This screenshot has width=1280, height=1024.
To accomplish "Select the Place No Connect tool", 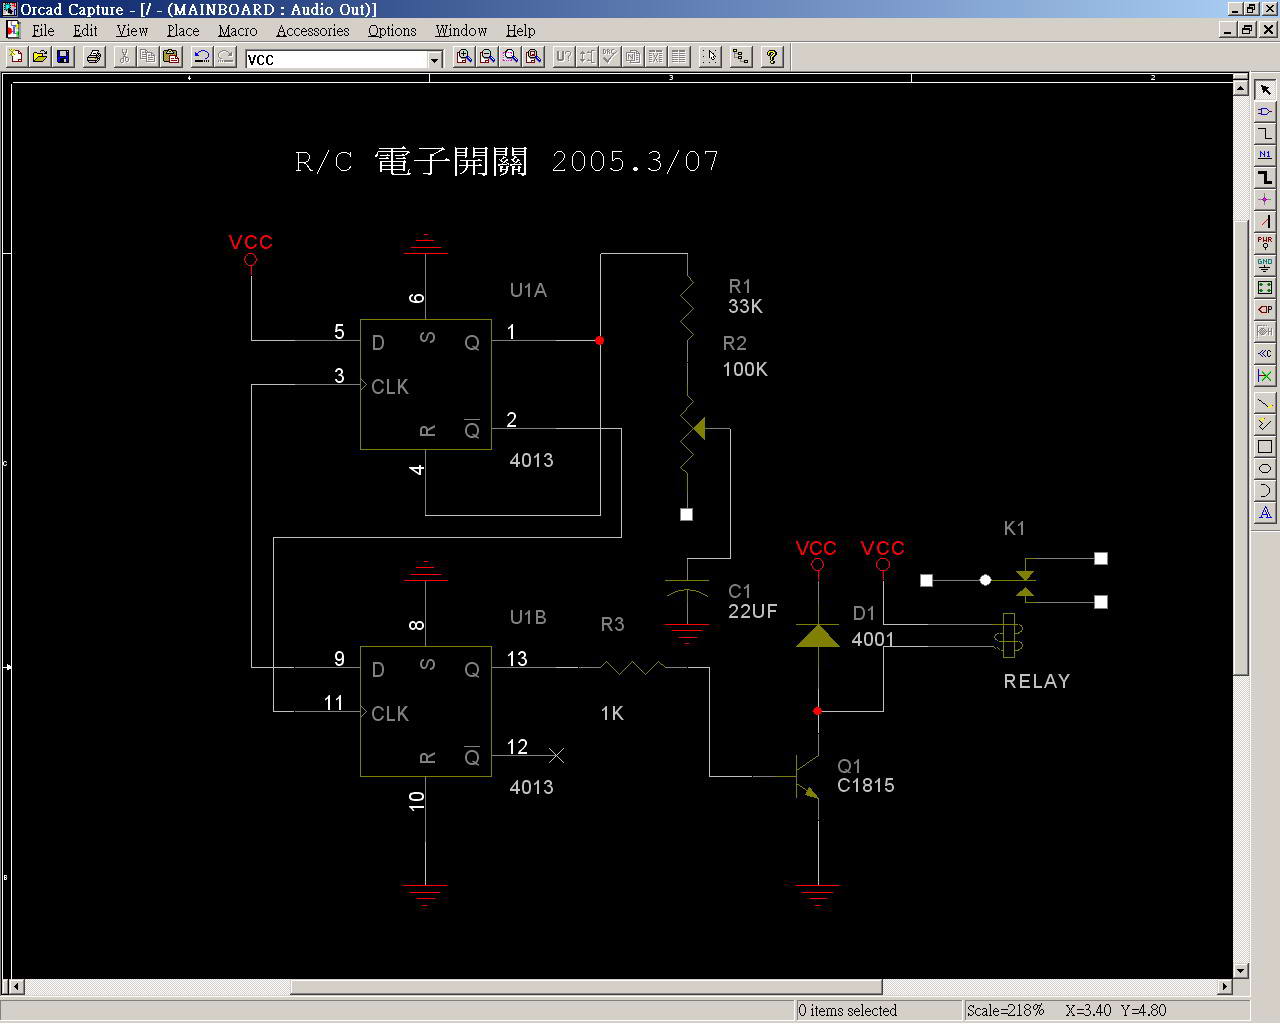I will [1265, 376].
